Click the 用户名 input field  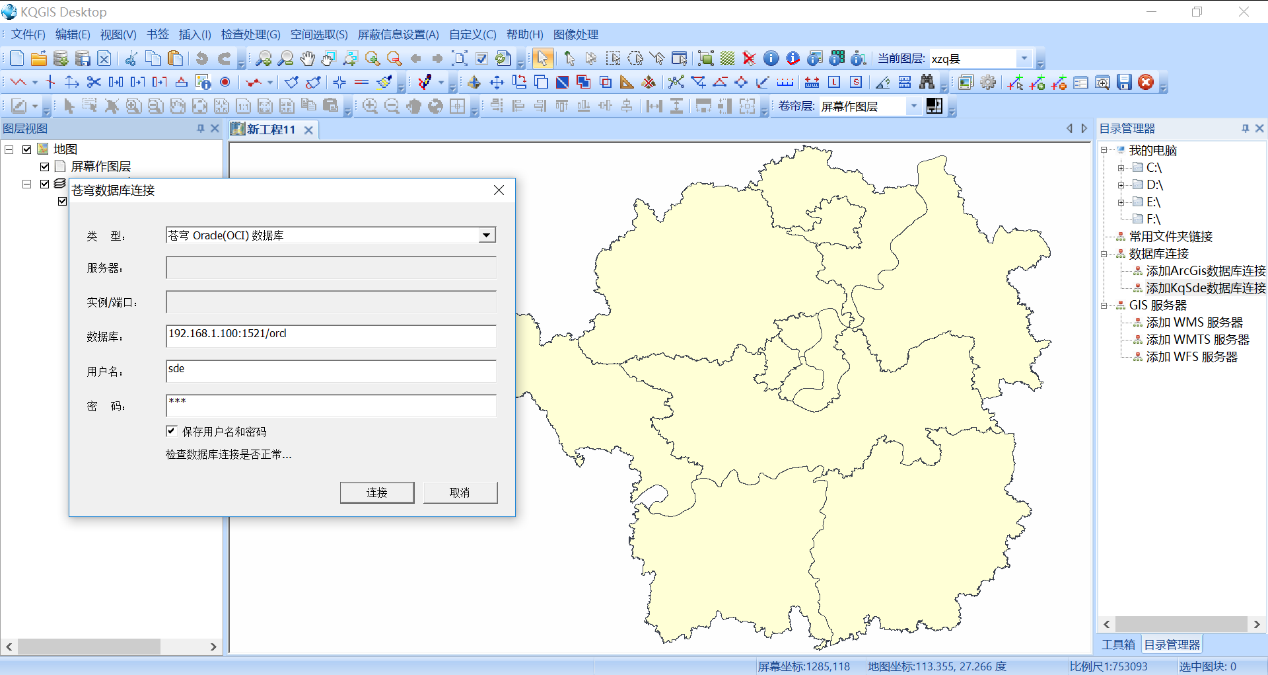331,371
